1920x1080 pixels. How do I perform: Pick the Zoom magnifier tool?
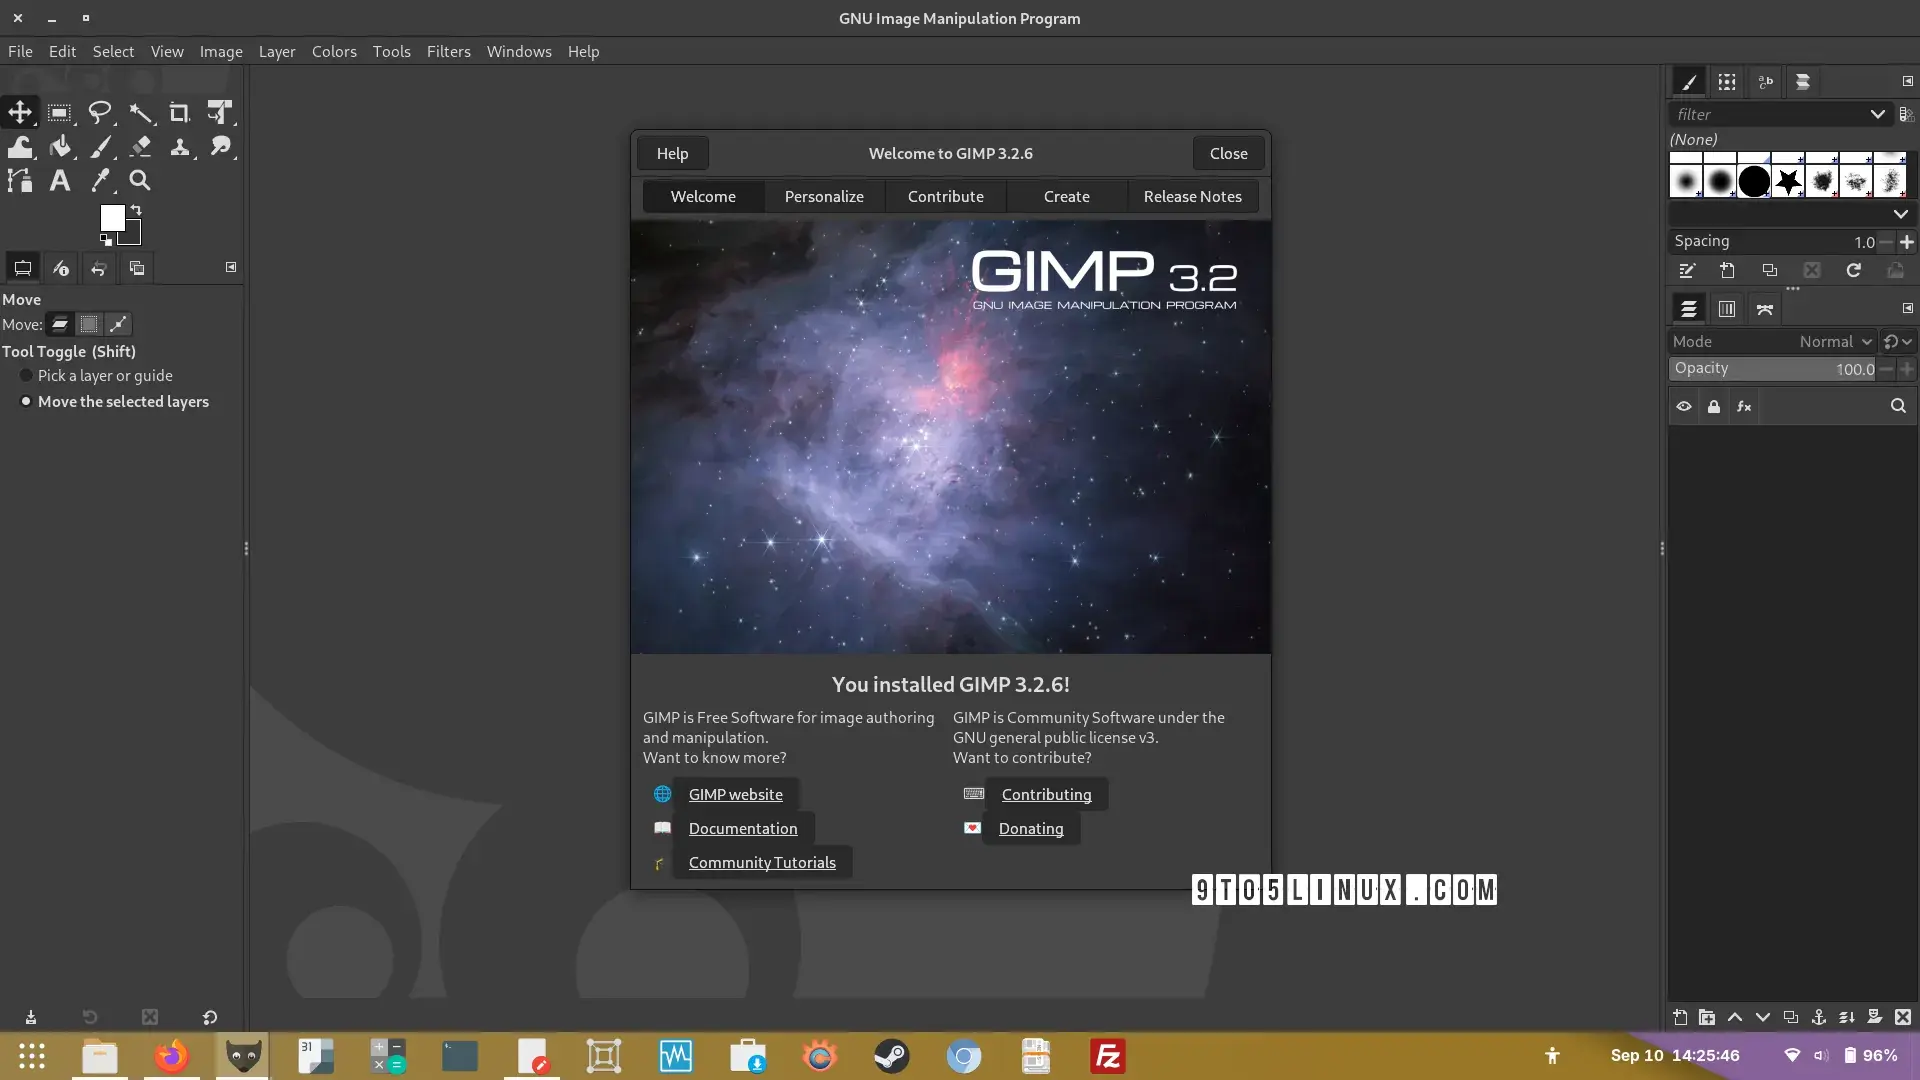point(140,181)
